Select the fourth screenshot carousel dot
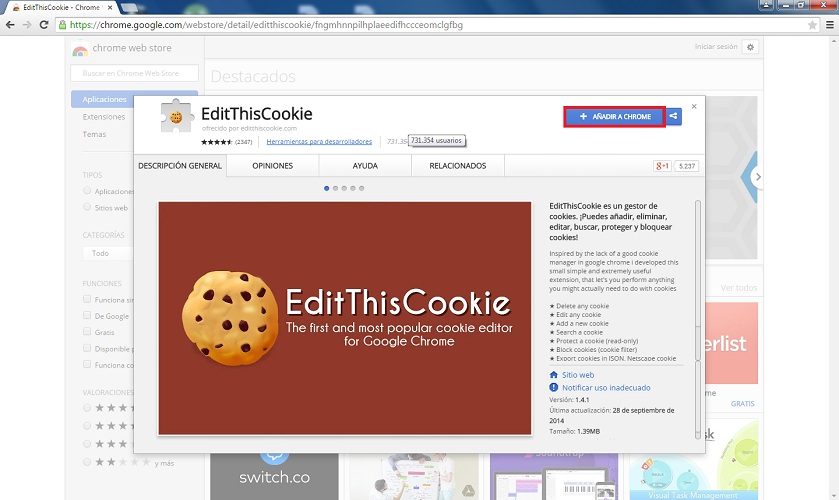Viewport: 839px width, 500px height. [353, 188]
